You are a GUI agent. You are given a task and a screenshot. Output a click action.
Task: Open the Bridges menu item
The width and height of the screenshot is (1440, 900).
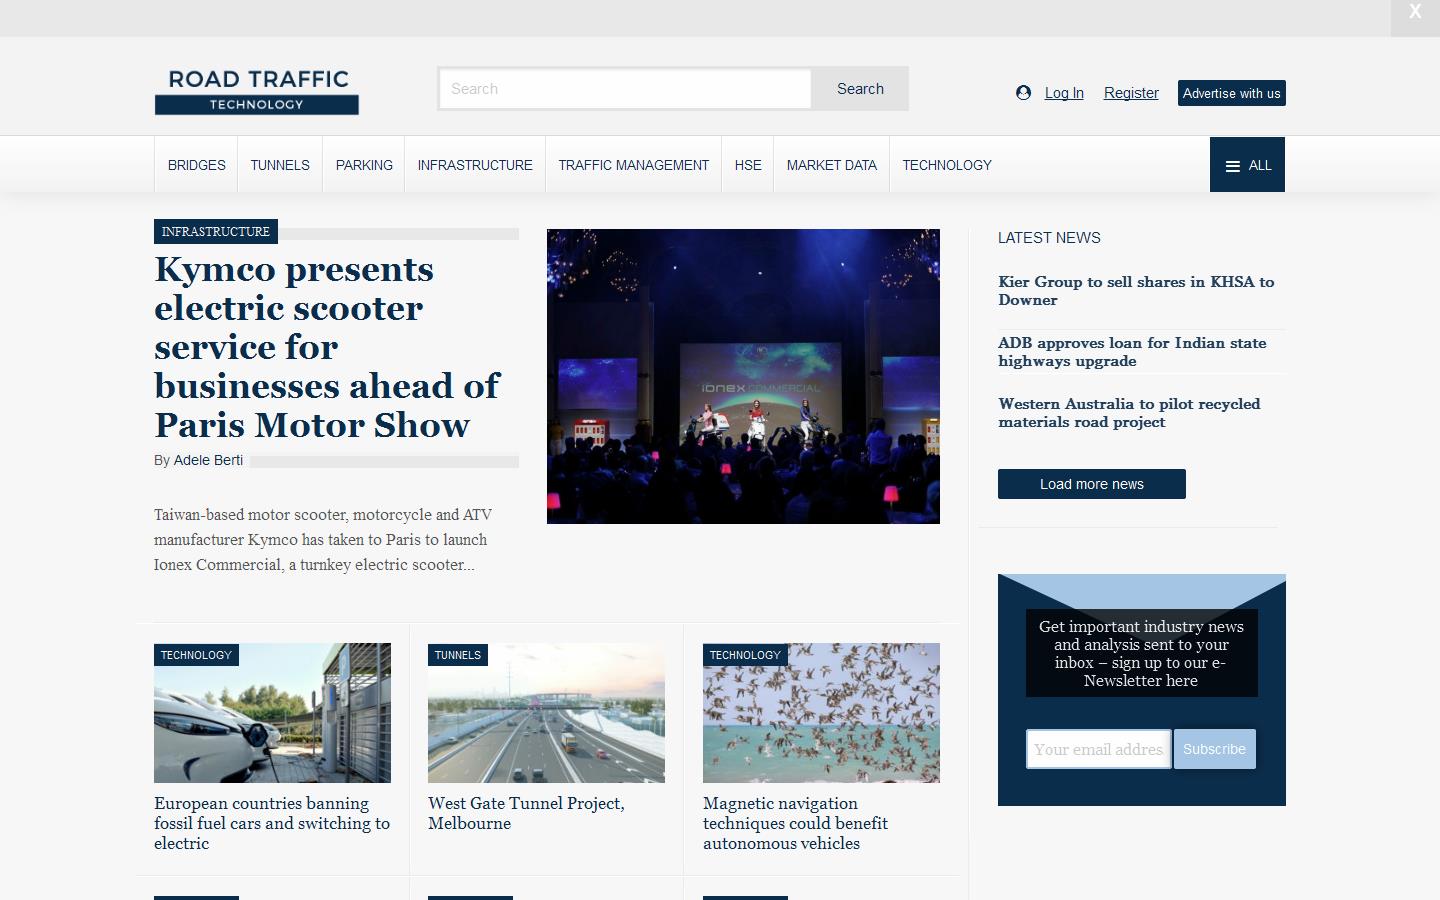(x=196, y=165)
